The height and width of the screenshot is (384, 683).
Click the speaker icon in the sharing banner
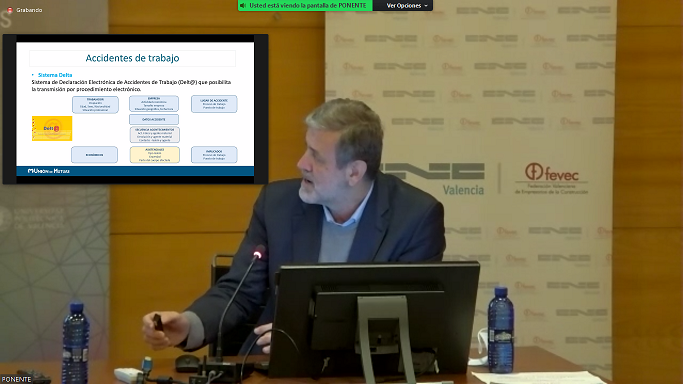coord(243,6)
